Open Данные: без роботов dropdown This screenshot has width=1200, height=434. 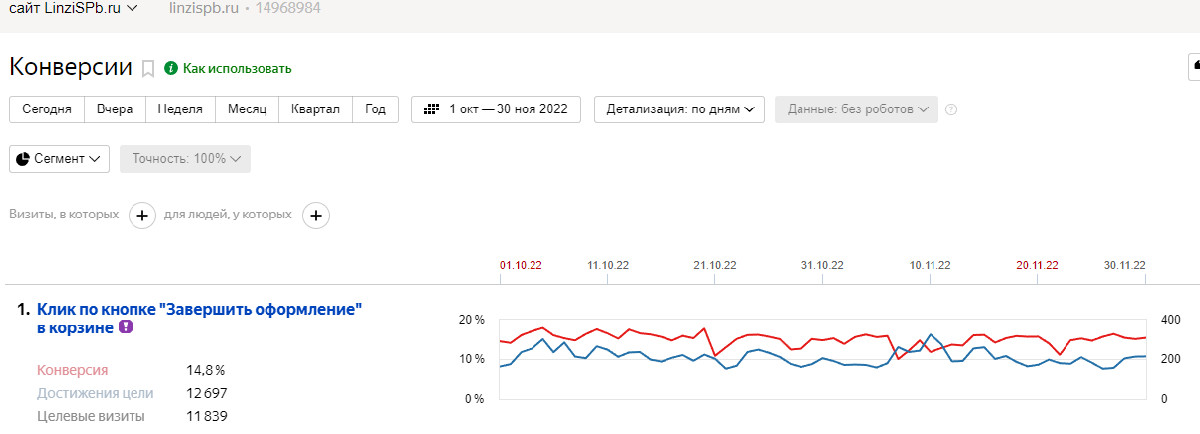click(856, 109)
